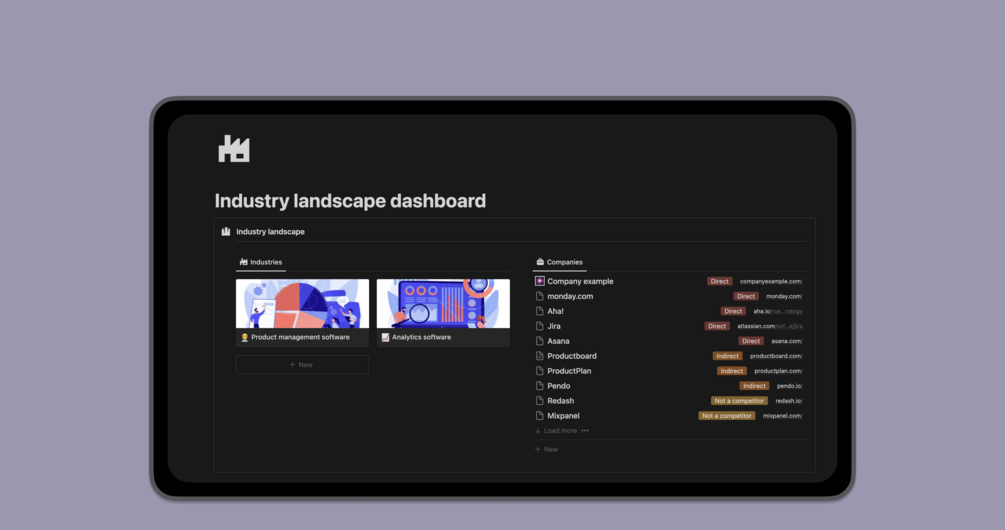
Task: Open the atlassian.com link for Jira
Action: coord(769,326)
